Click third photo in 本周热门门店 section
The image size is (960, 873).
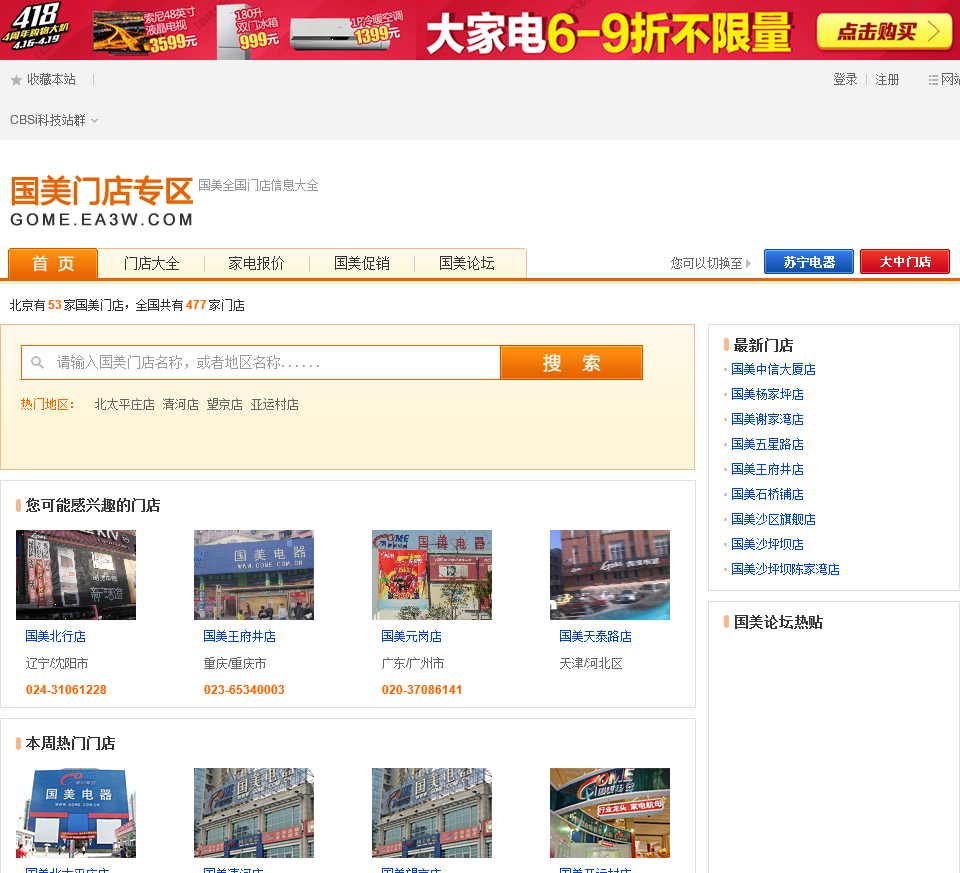pos(432,813)
